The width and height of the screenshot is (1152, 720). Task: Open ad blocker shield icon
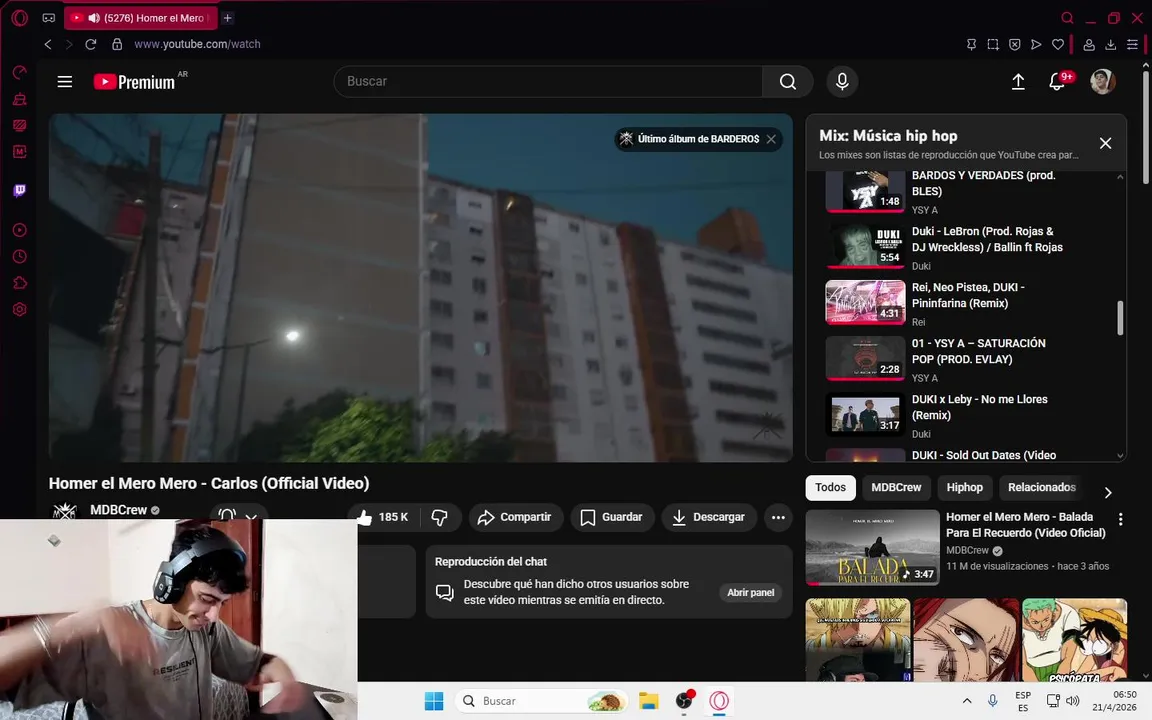point(1015,44)
